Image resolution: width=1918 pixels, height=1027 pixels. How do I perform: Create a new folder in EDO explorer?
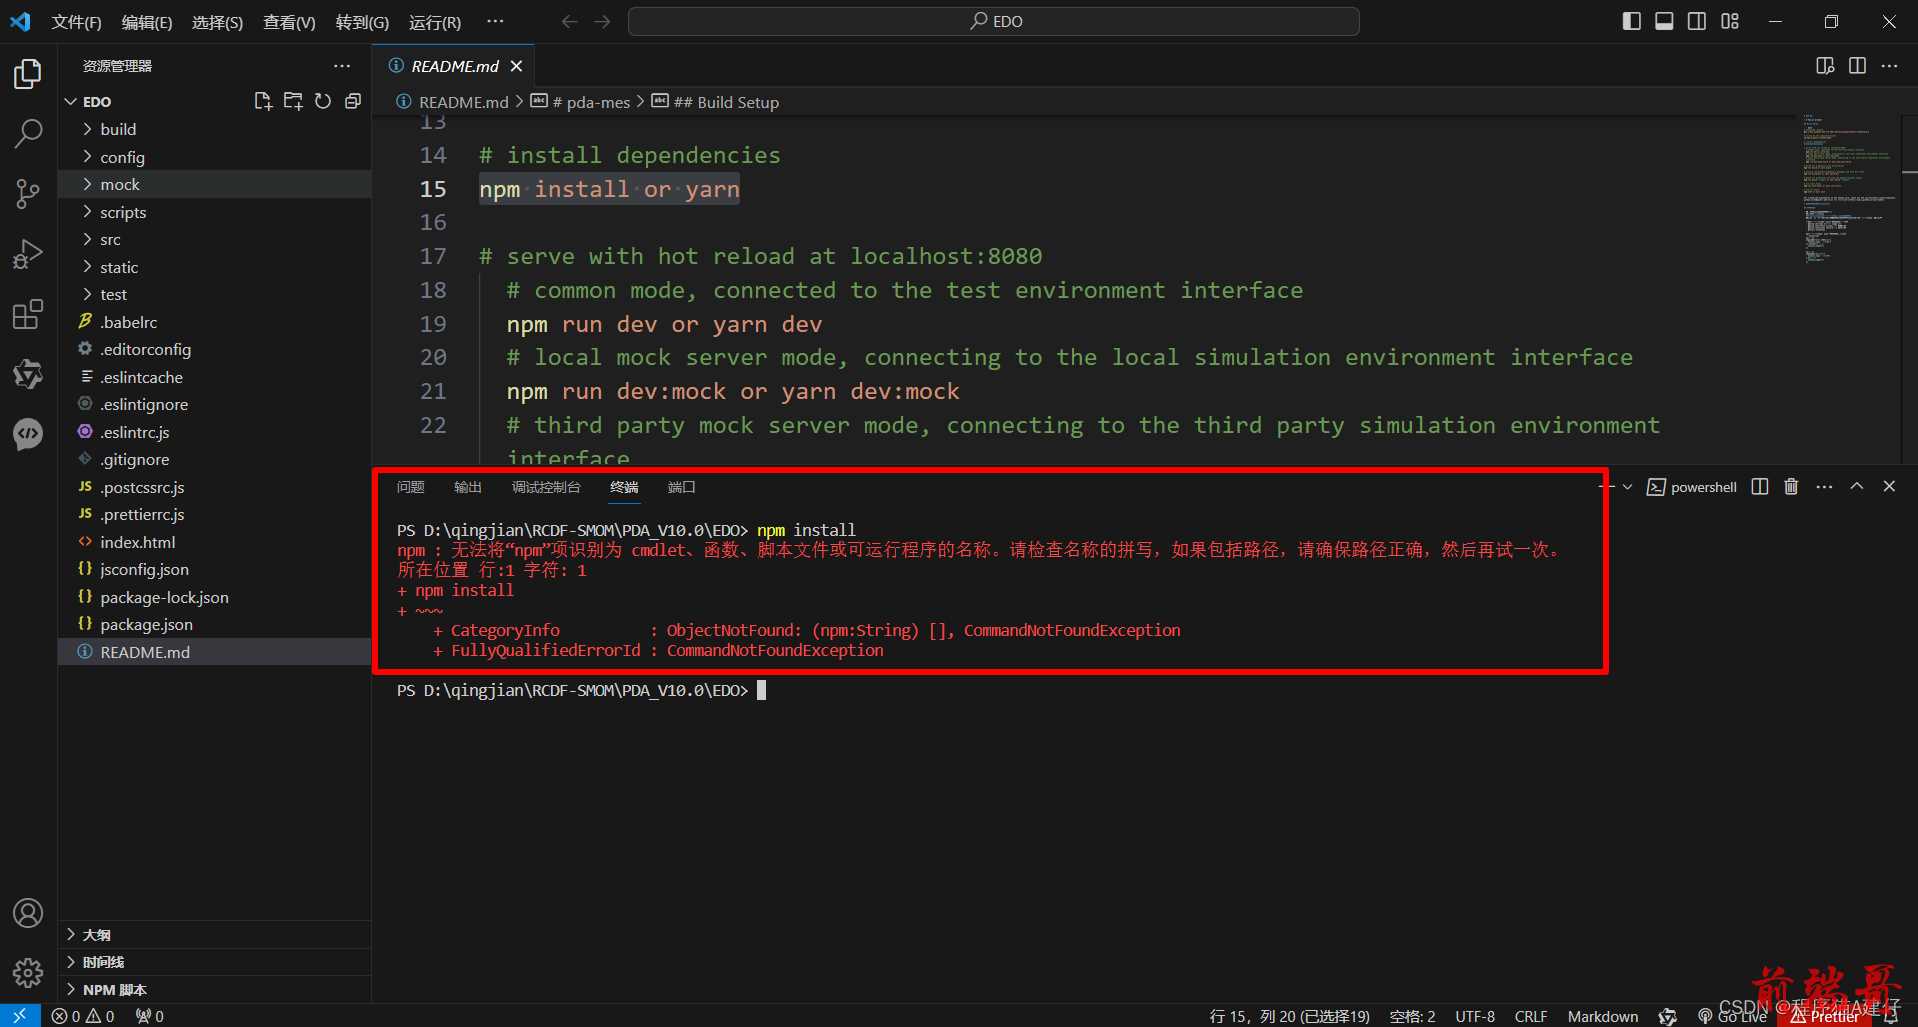293,101
